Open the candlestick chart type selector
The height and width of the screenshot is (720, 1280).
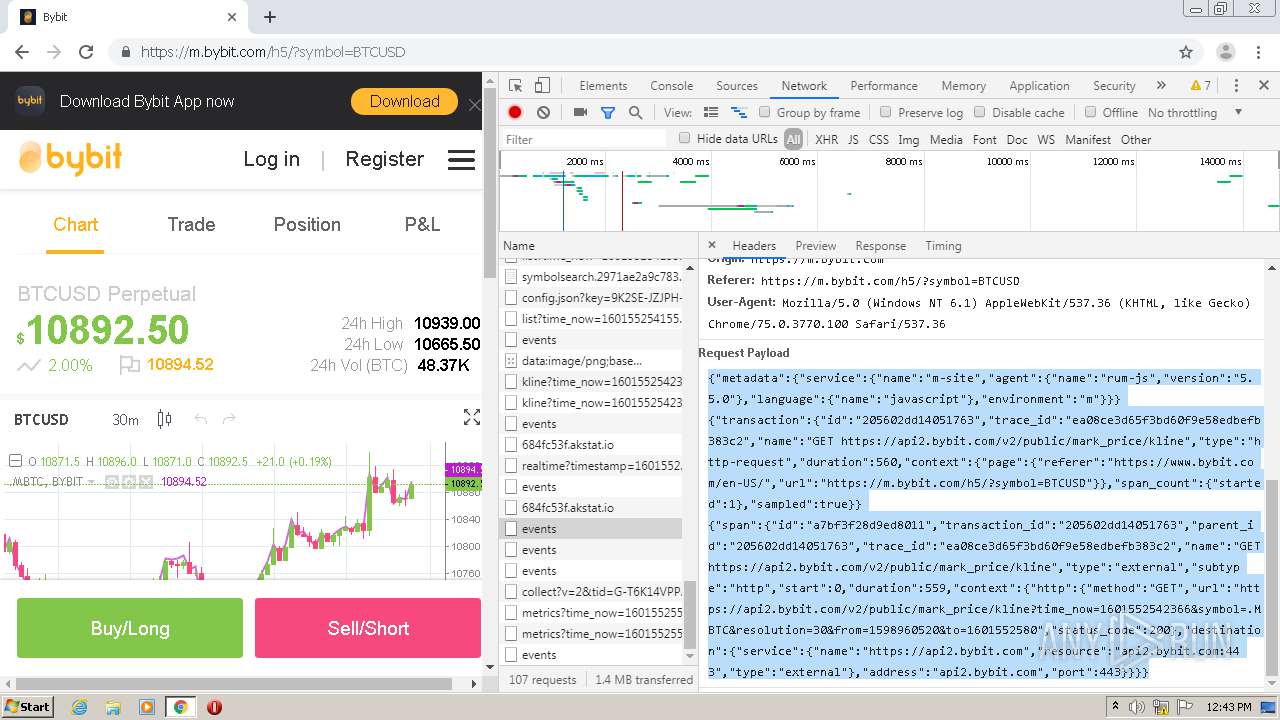pos(164,419)
